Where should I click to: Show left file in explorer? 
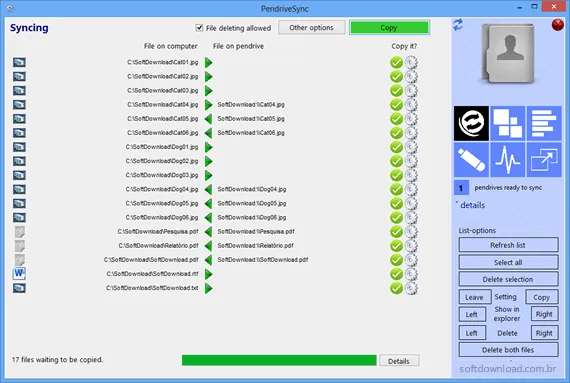(472, 314)
